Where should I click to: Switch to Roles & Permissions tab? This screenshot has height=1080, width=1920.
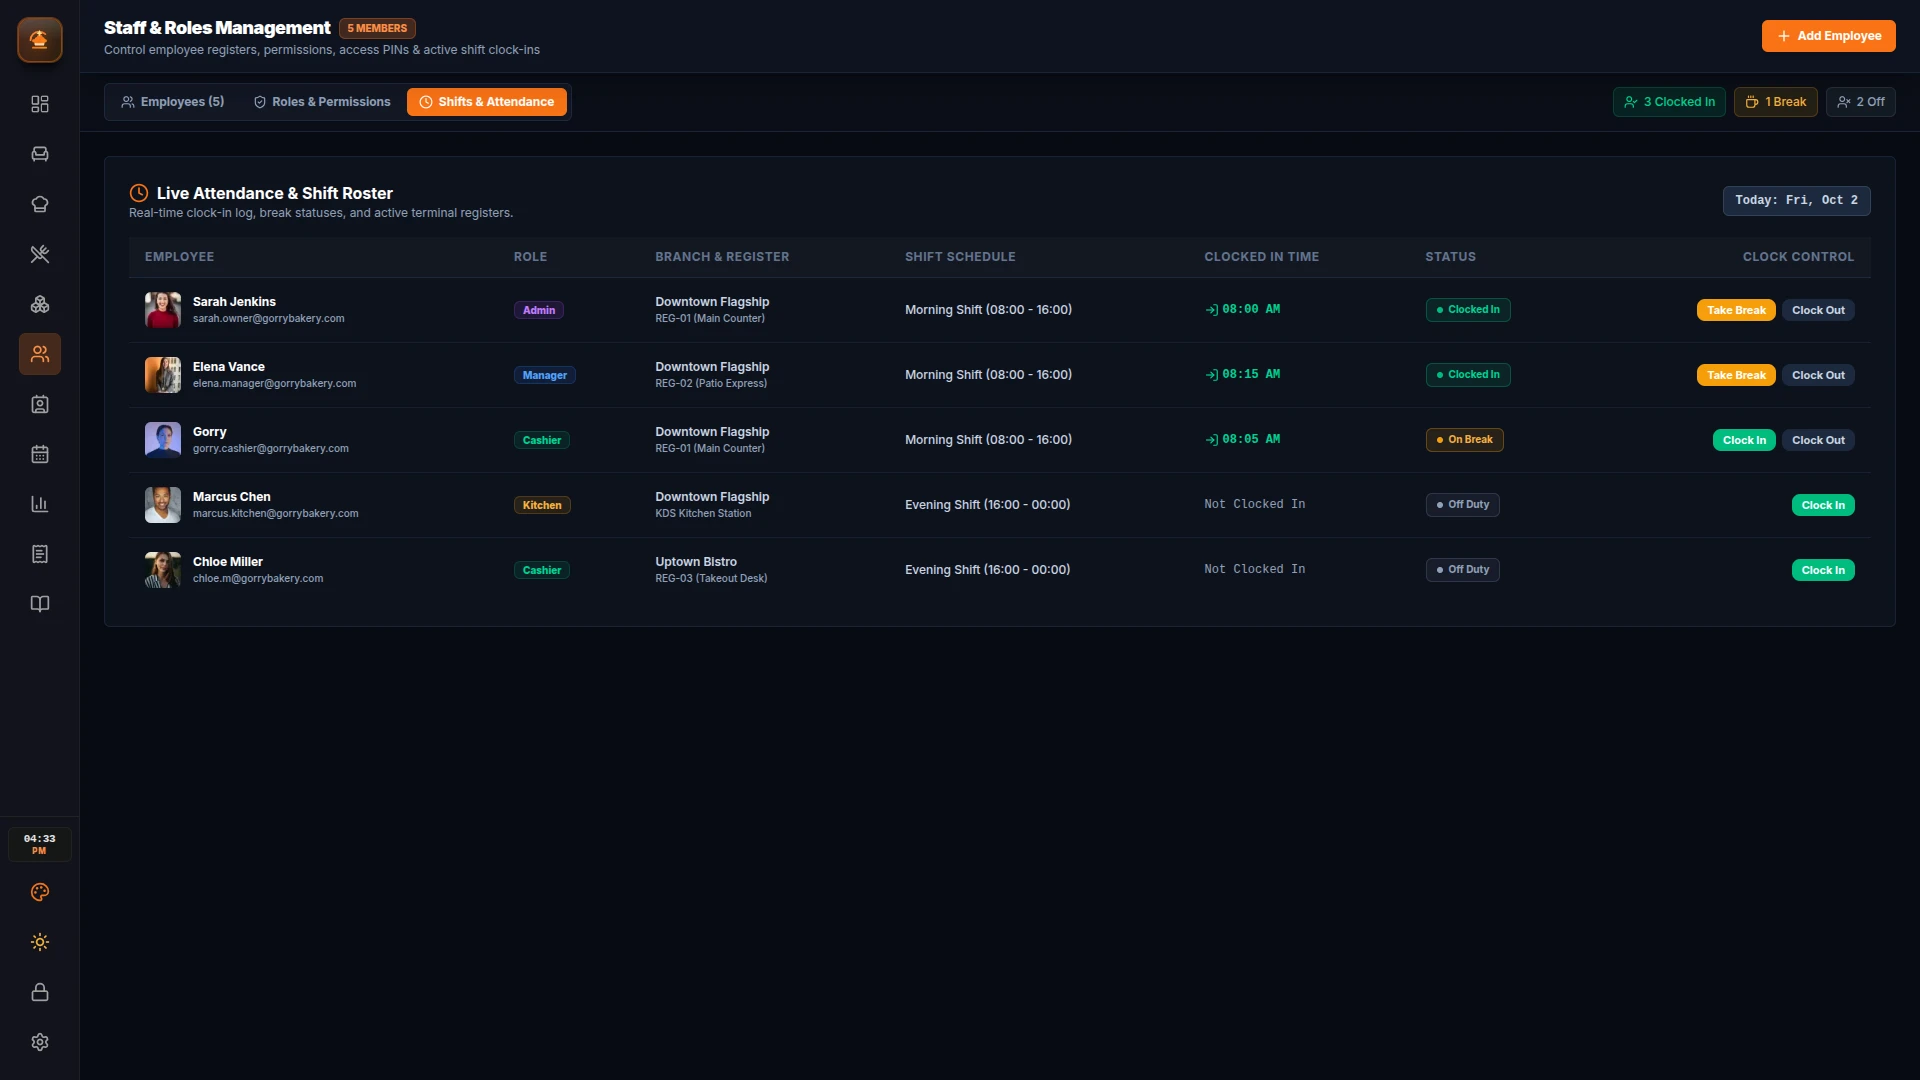point(322,102)
